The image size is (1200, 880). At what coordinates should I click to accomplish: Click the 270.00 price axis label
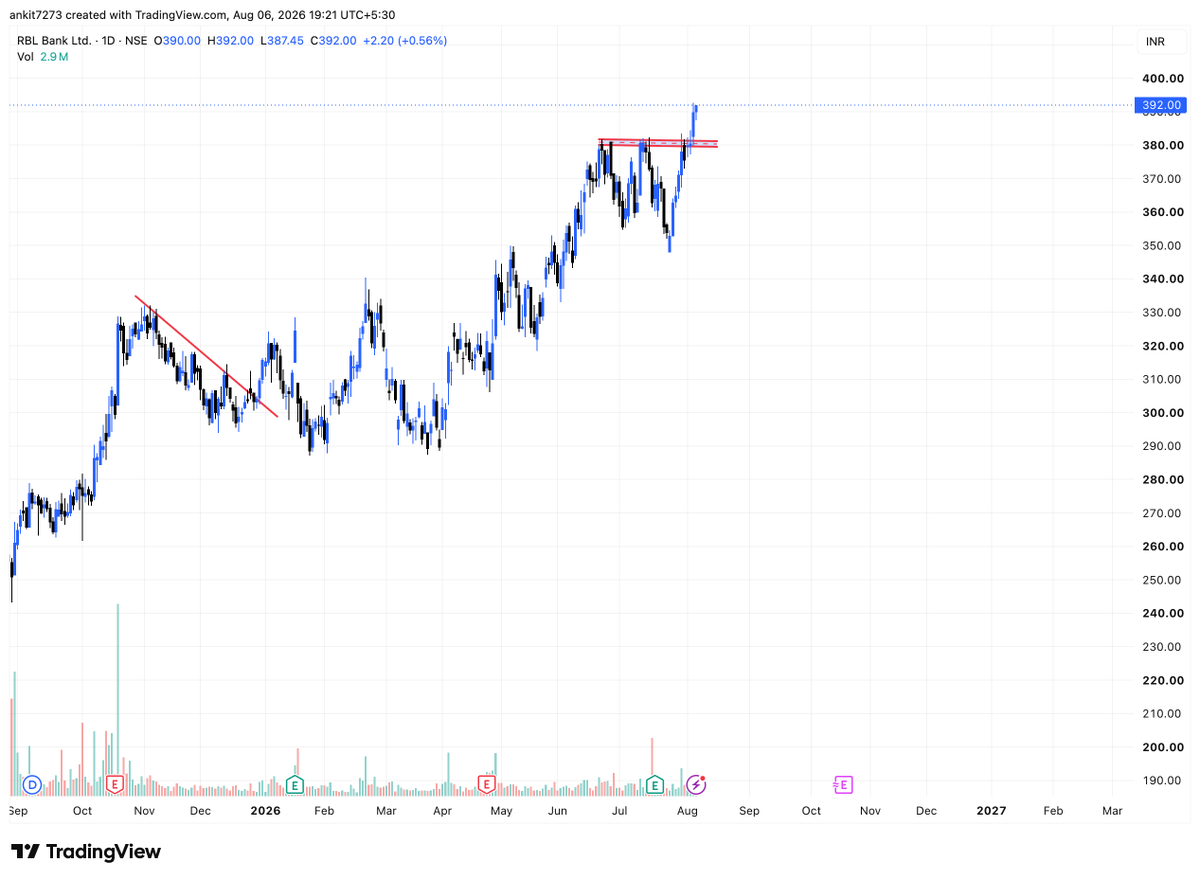[x=1163, y=513]
